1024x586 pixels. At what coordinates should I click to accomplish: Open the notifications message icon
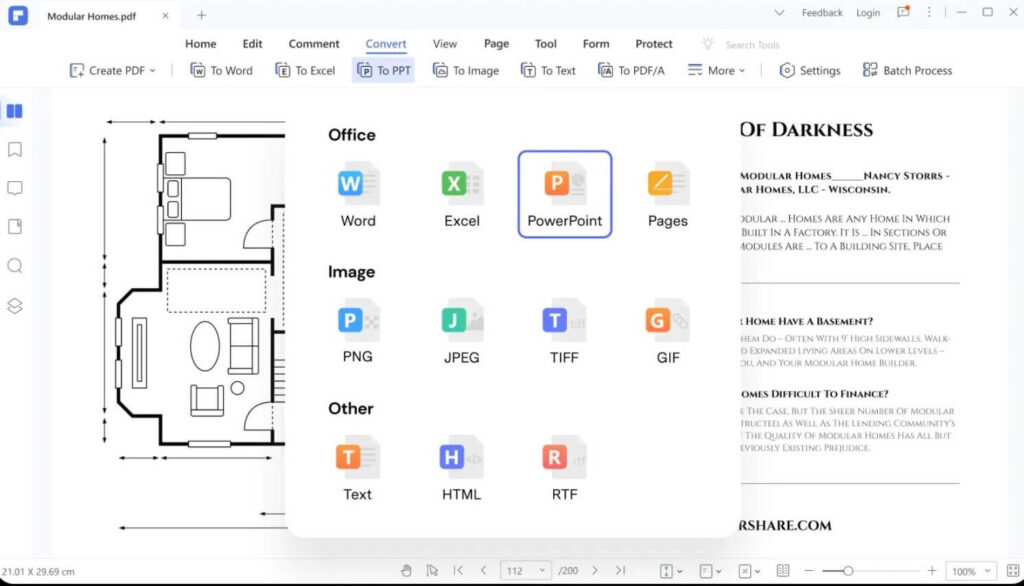point(903,12)
